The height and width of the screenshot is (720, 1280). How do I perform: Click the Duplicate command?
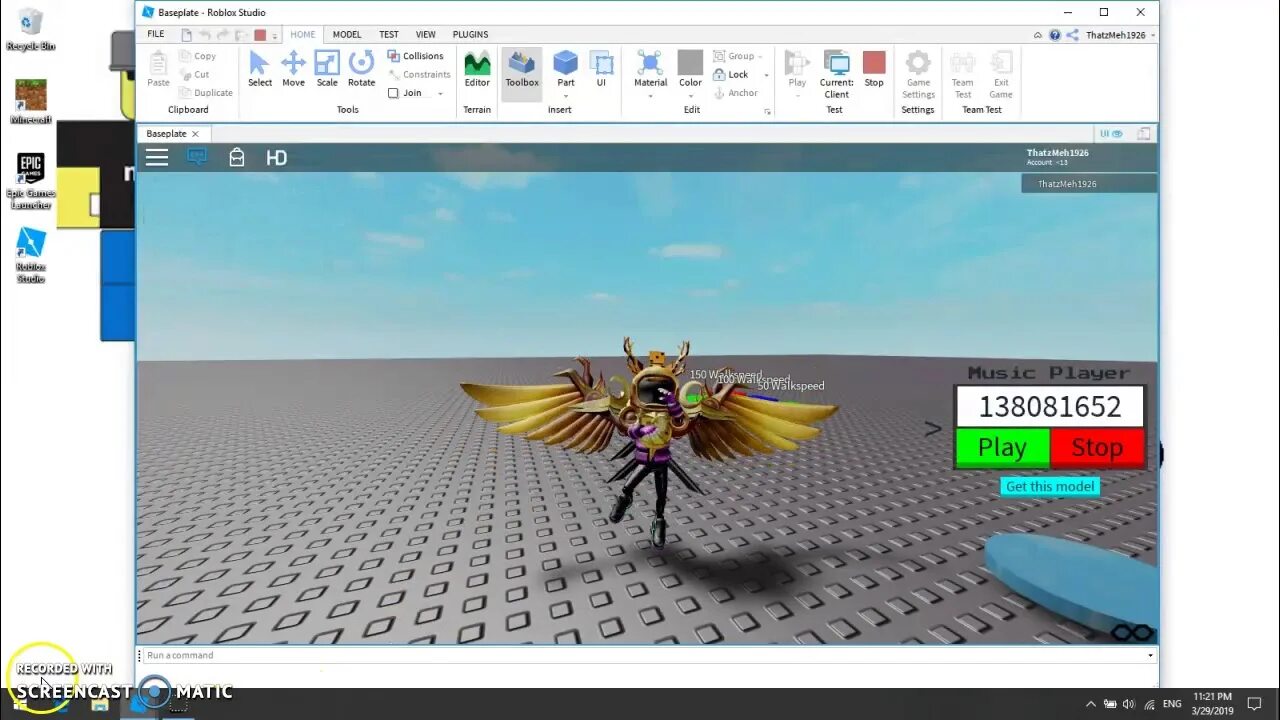point(206,93)
